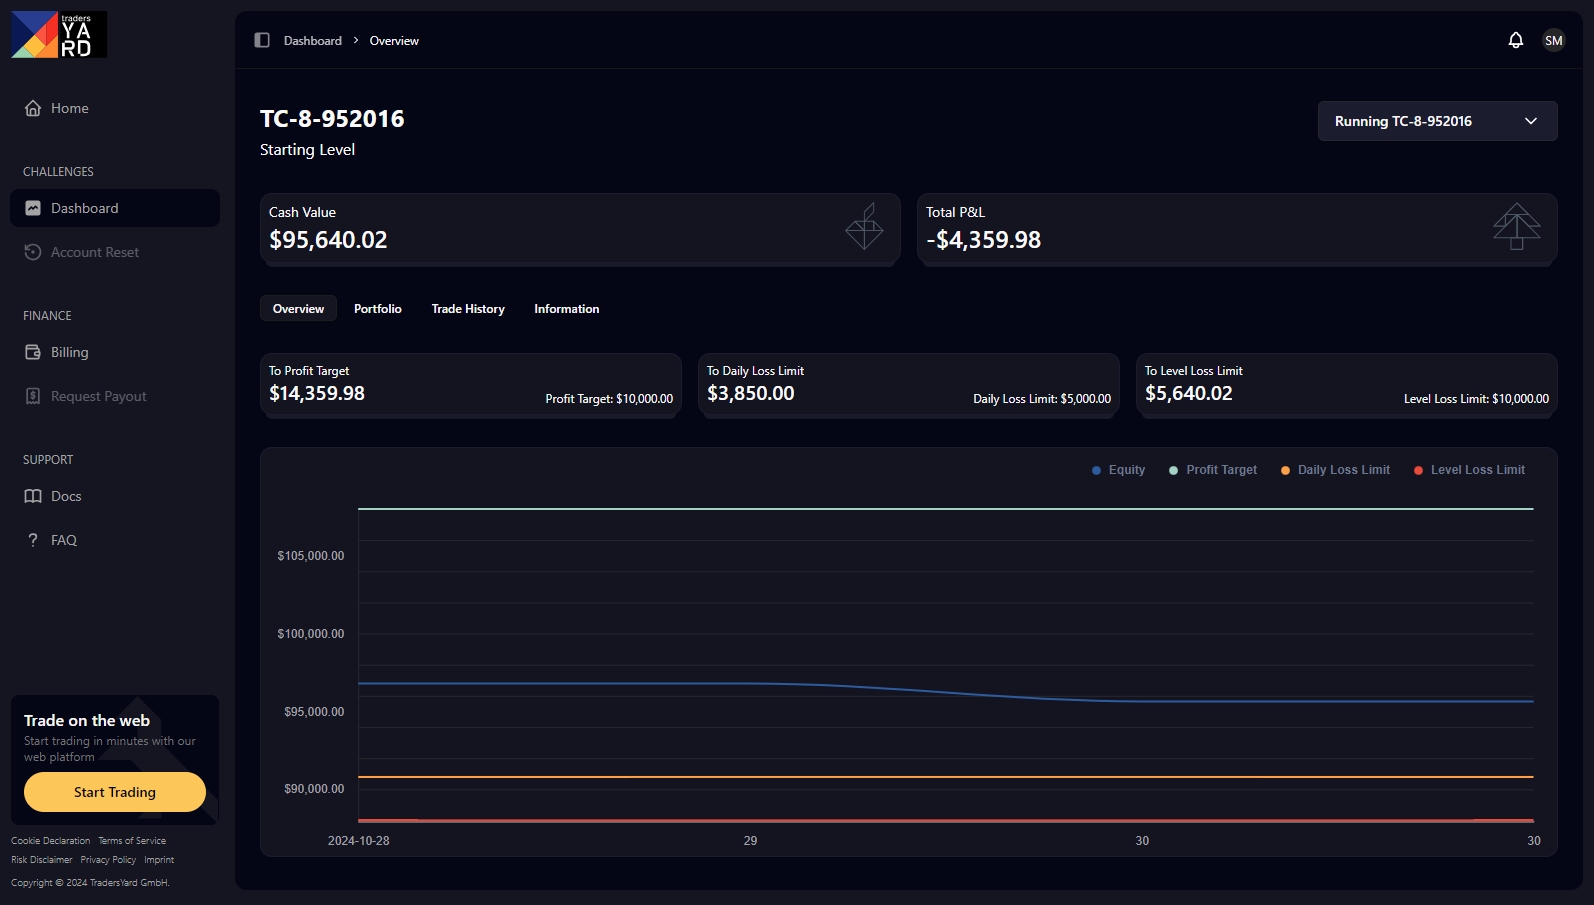
Task: Open the SM user avatar menu
Action: pyautogui.click(x=1553, y=40)
